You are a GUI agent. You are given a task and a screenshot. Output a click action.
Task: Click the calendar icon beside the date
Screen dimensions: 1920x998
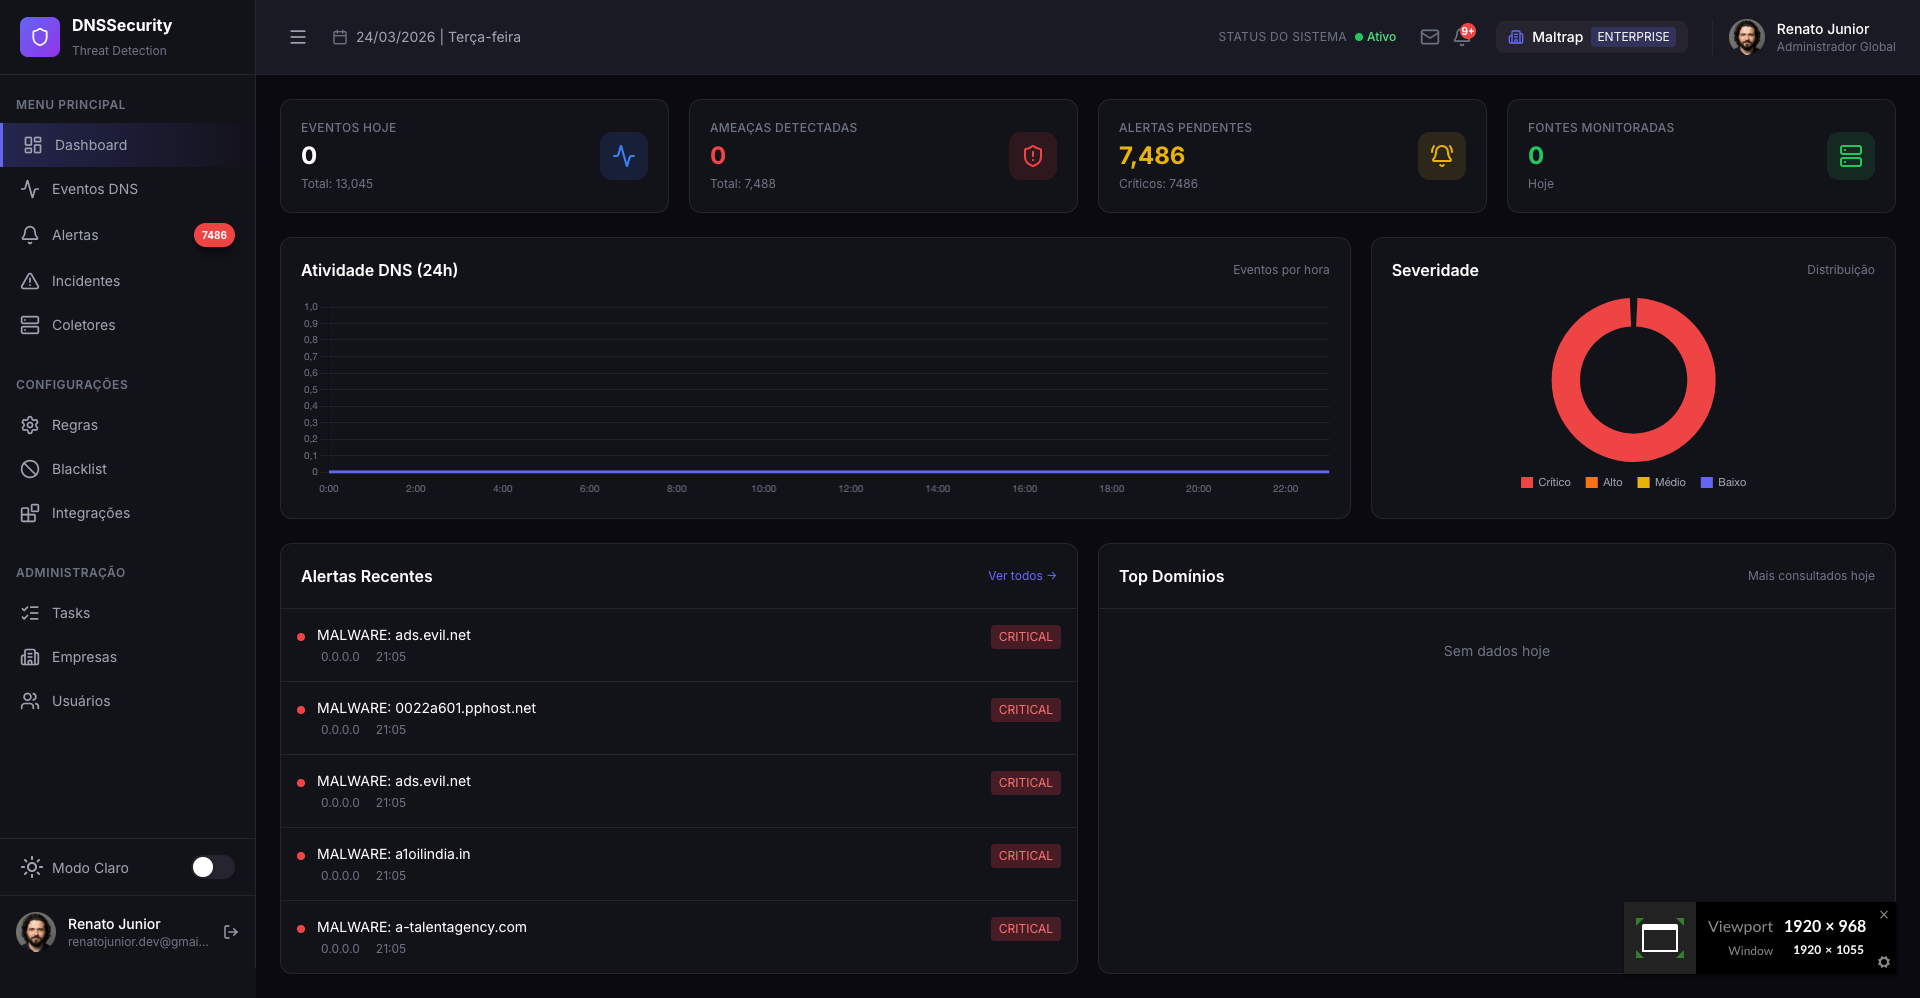tap(339, 36)
